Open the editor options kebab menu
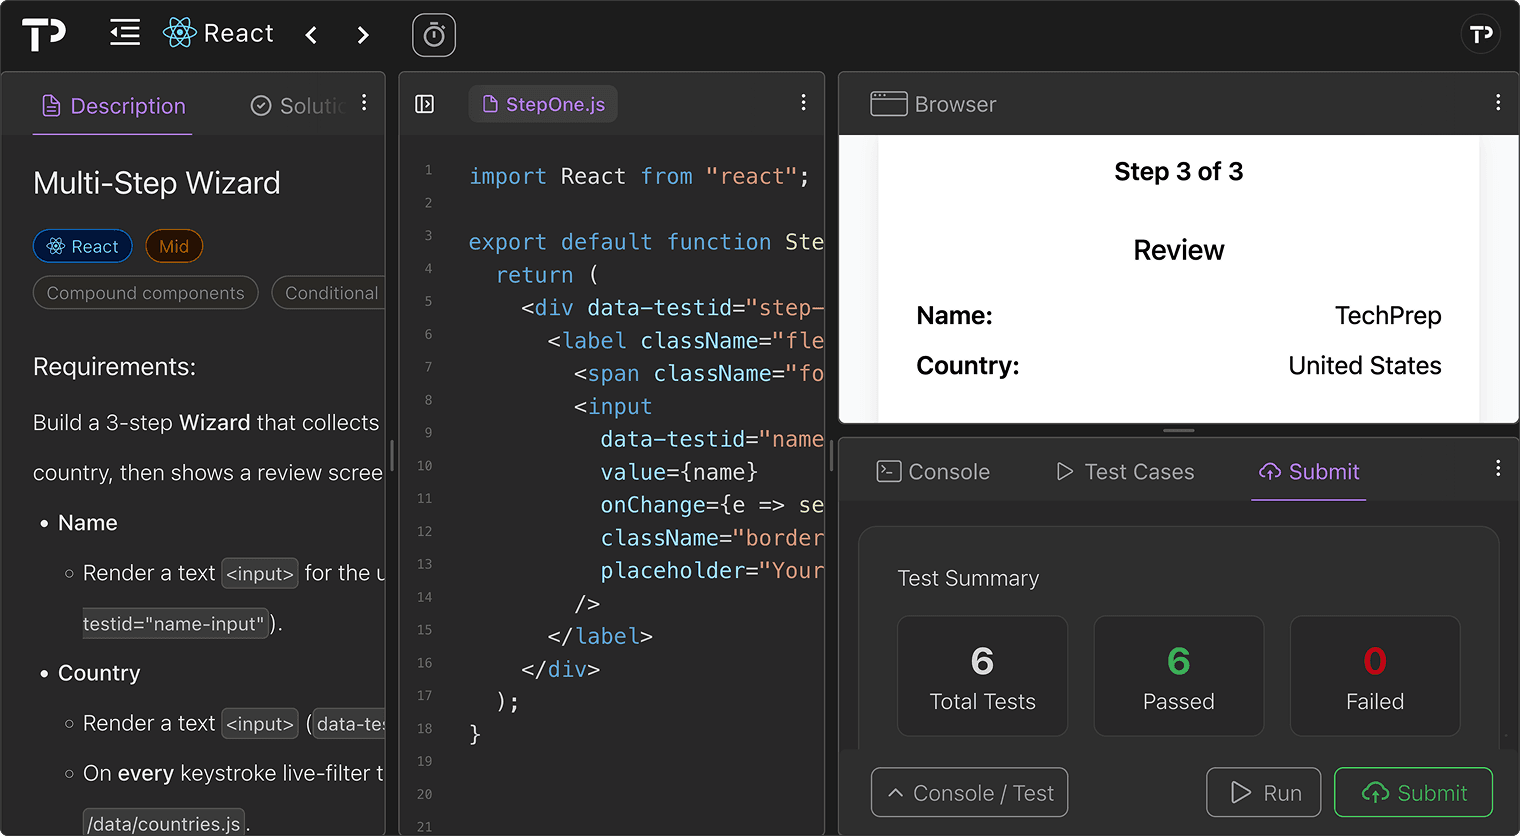Screen dimensions: 1520x836 [x=803, y=102]
